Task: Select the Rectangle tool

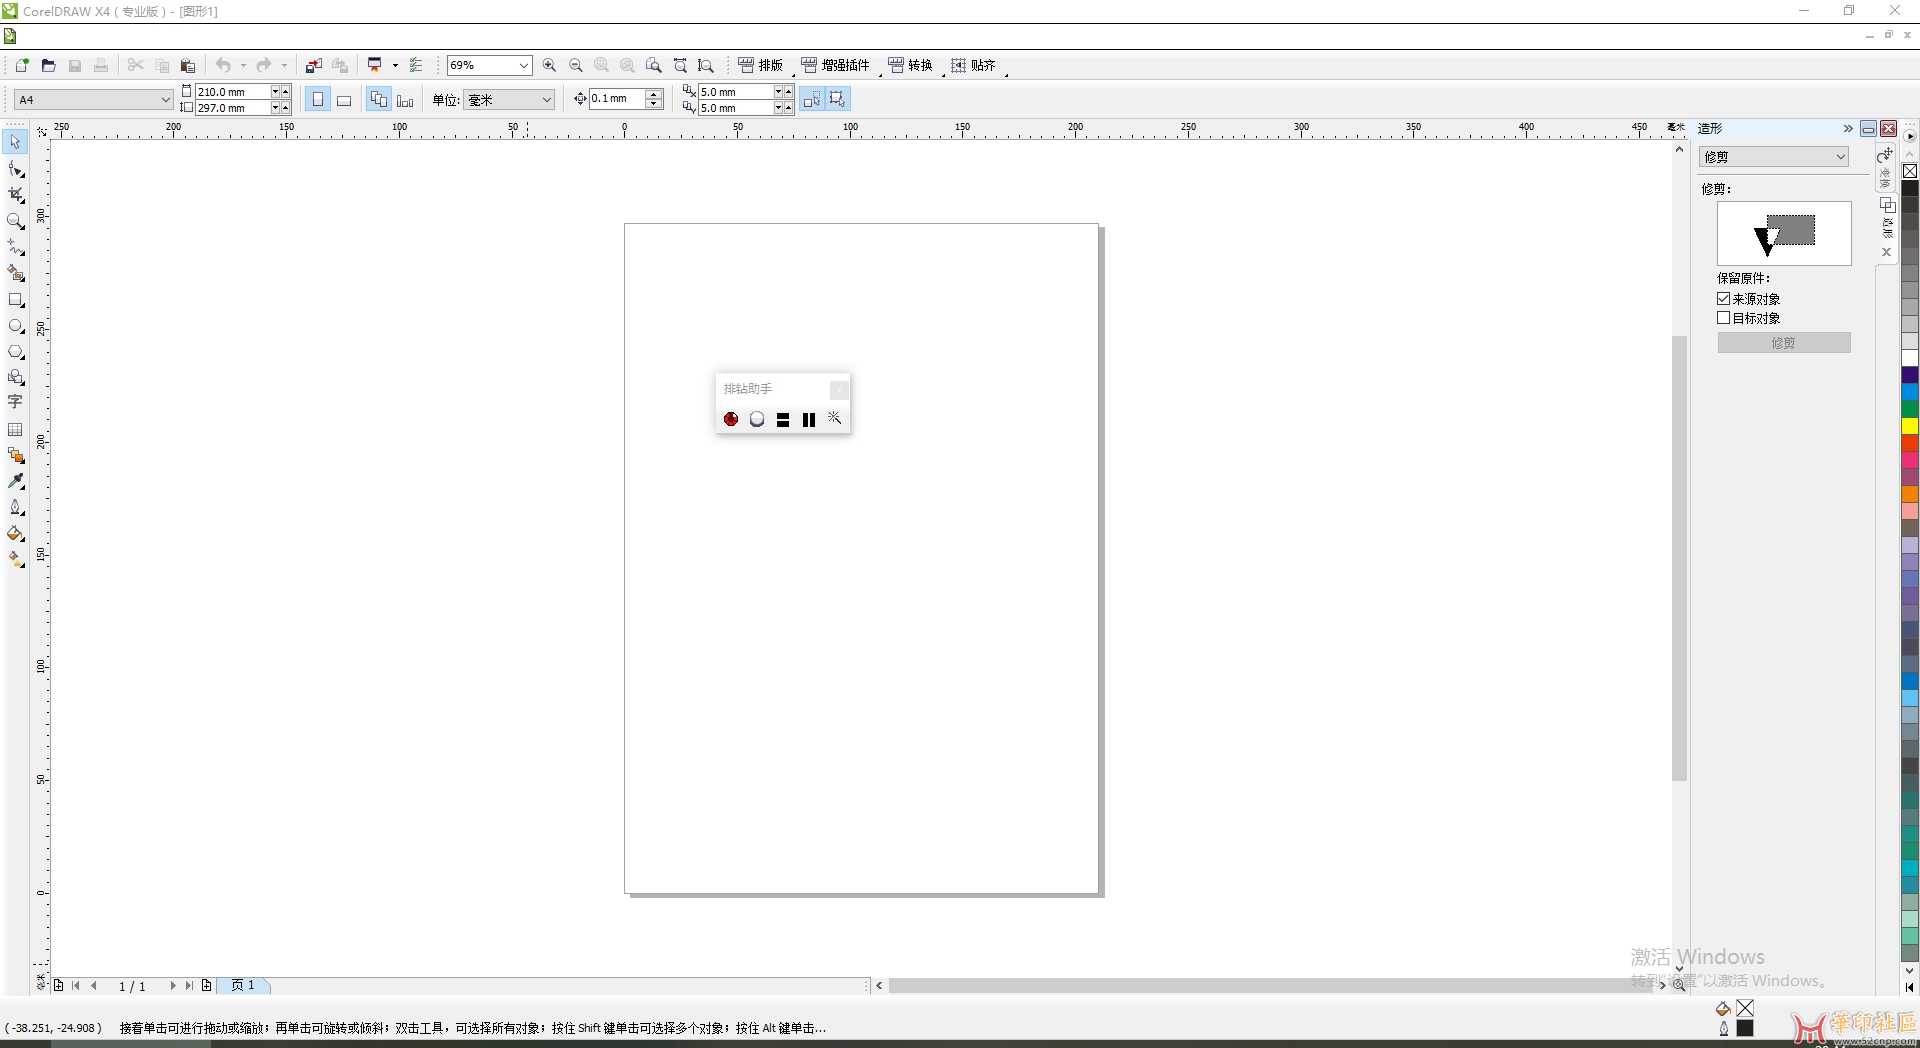Action: (15, 299)
